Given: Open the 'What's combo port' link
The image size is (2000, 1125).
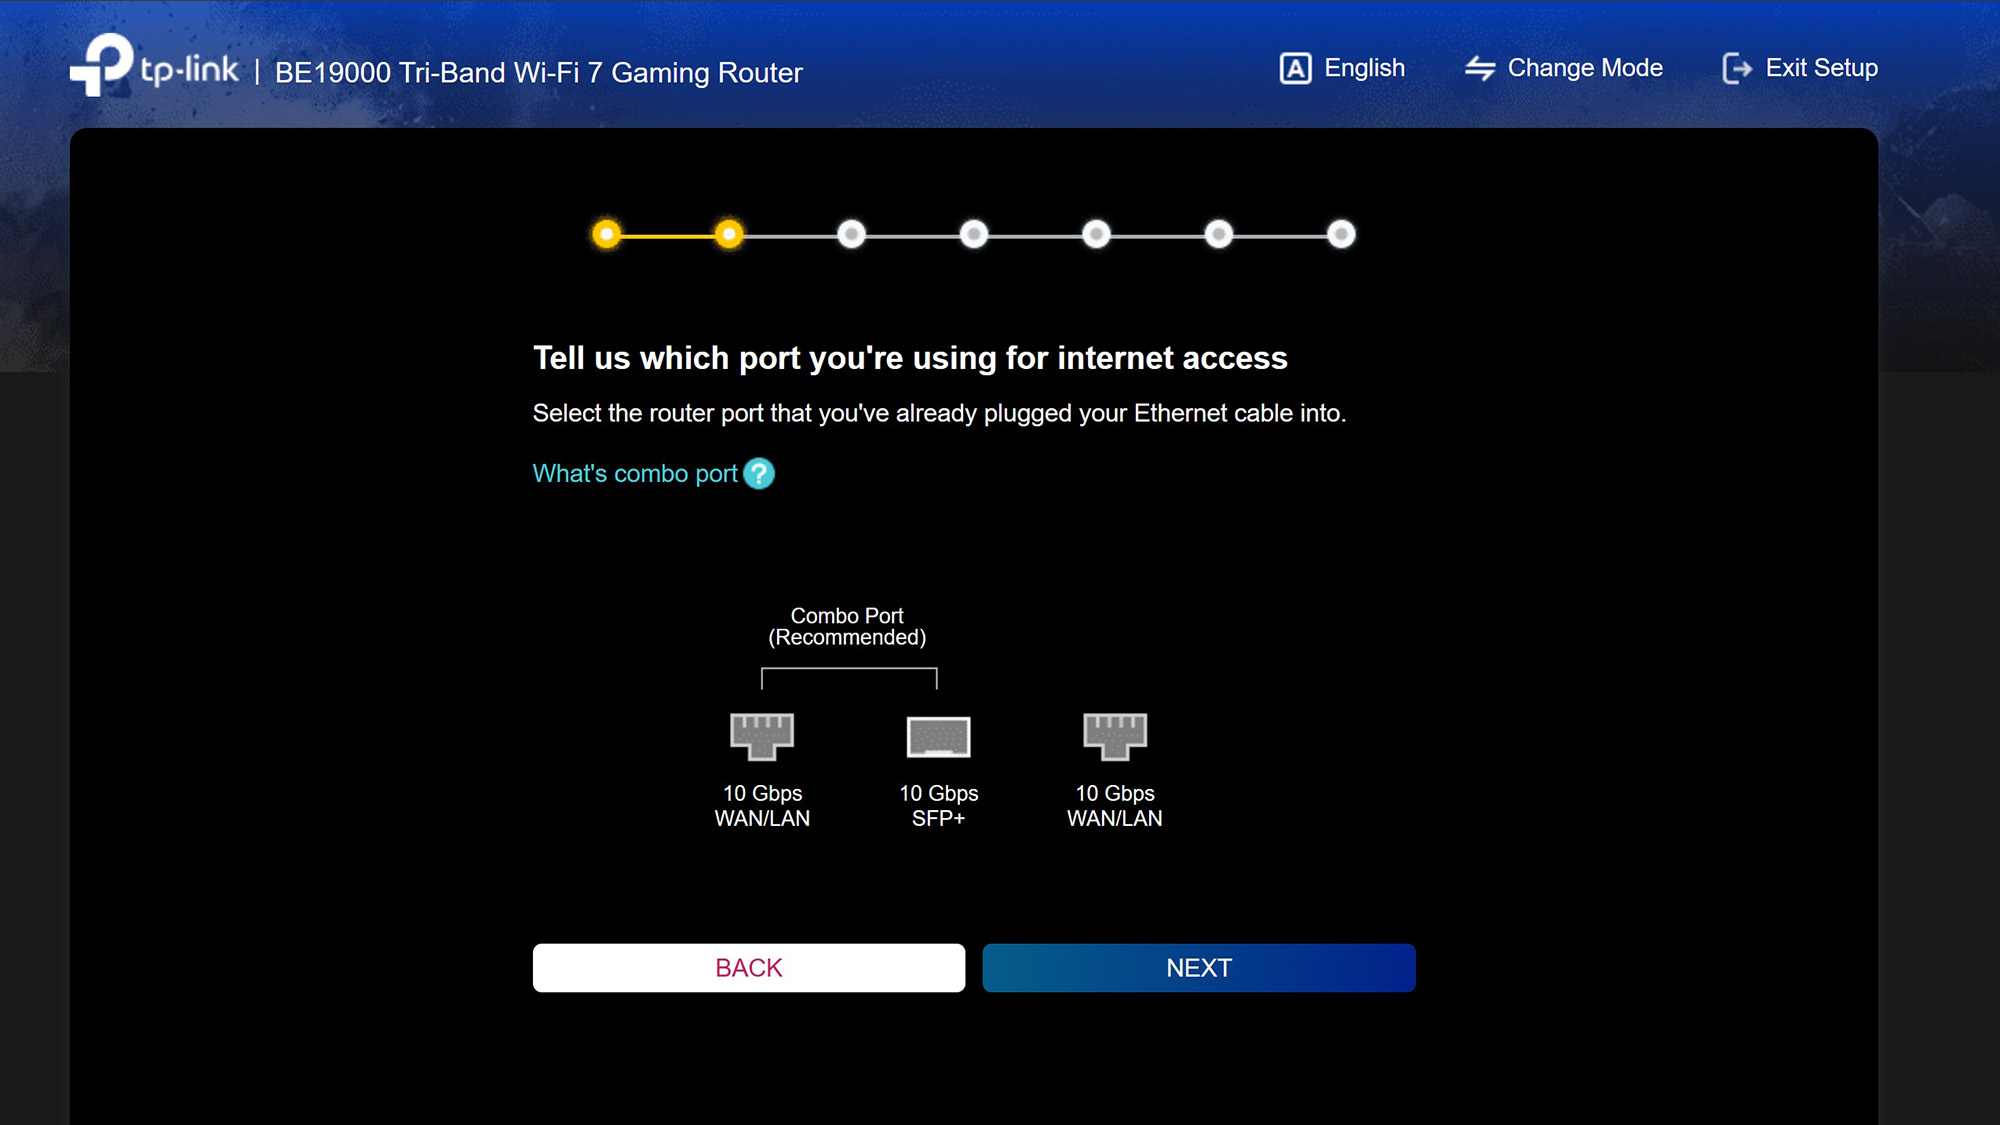Looking at the screenshot, I should [635, 473].
